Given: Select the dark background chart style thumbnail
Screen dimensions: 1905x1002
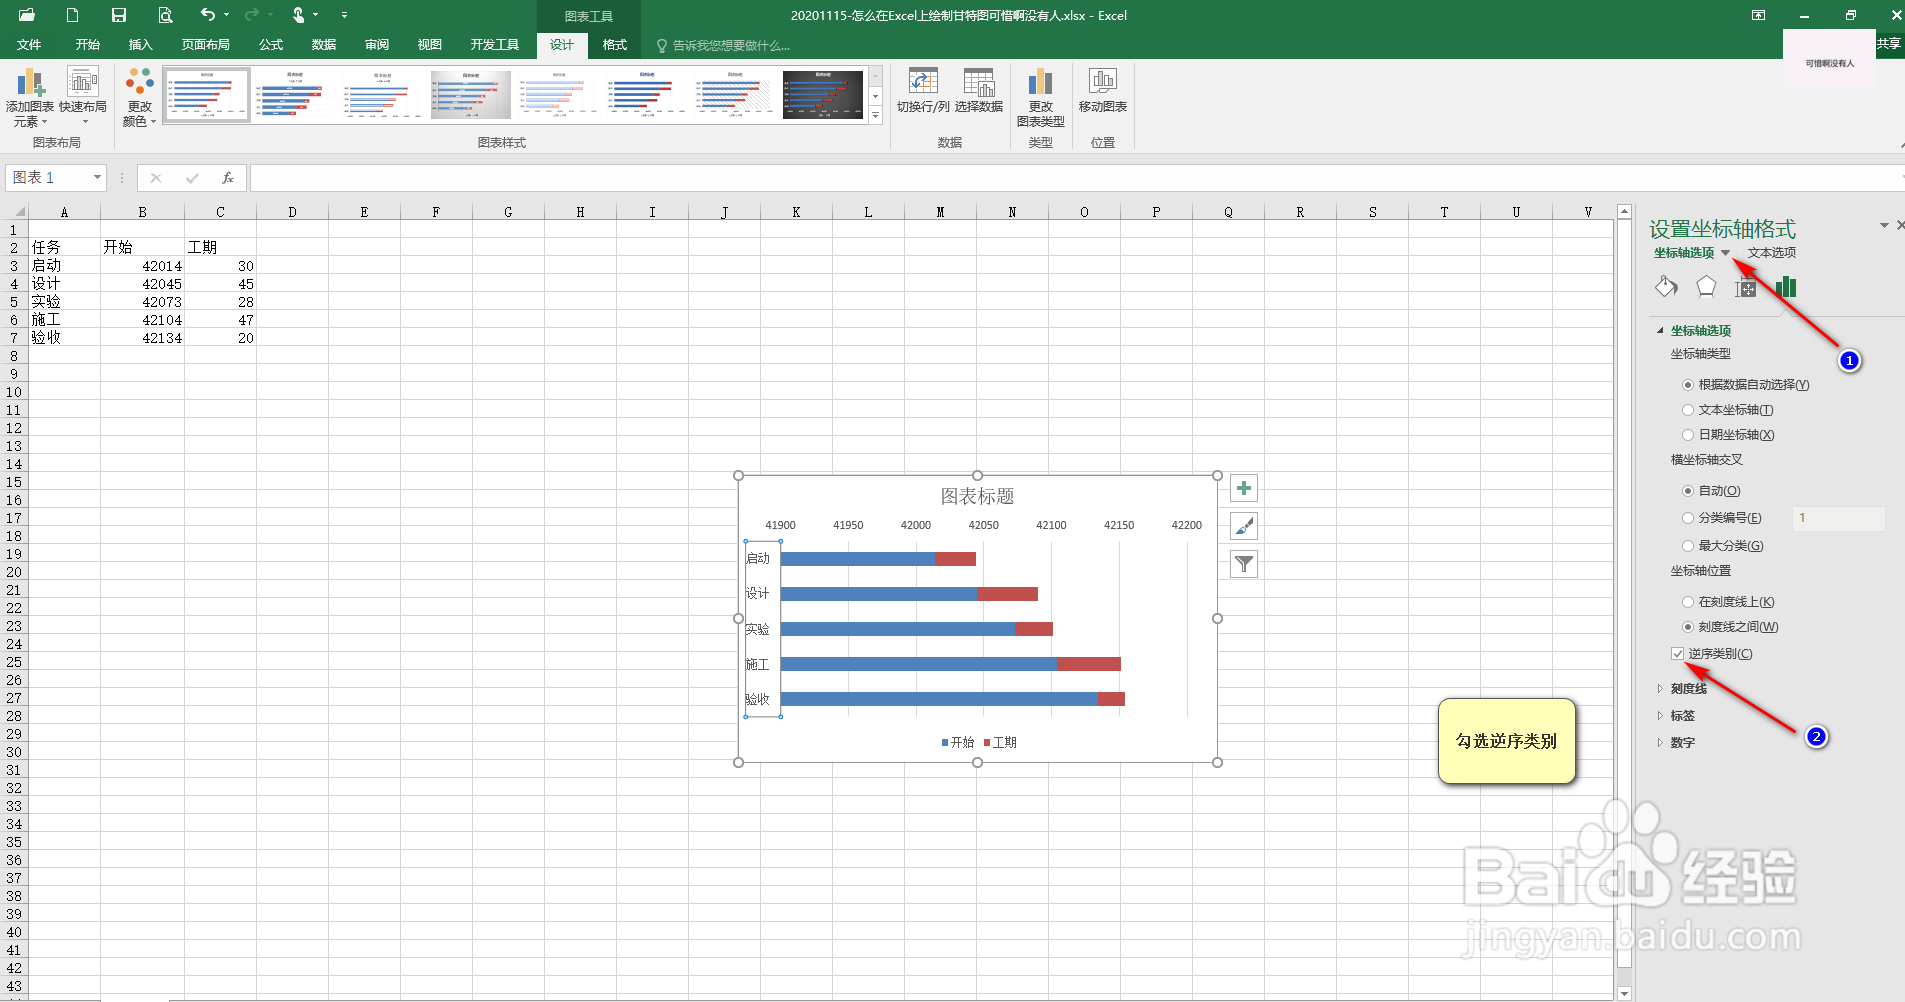Looking at the screenshot, I should click(823, 95).
